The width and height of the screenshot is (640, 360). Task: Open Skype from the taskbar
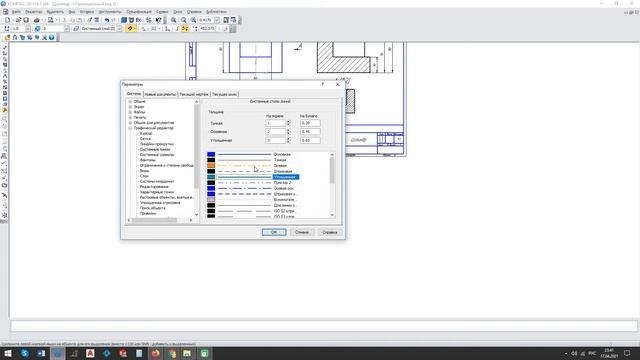point(24,353)
